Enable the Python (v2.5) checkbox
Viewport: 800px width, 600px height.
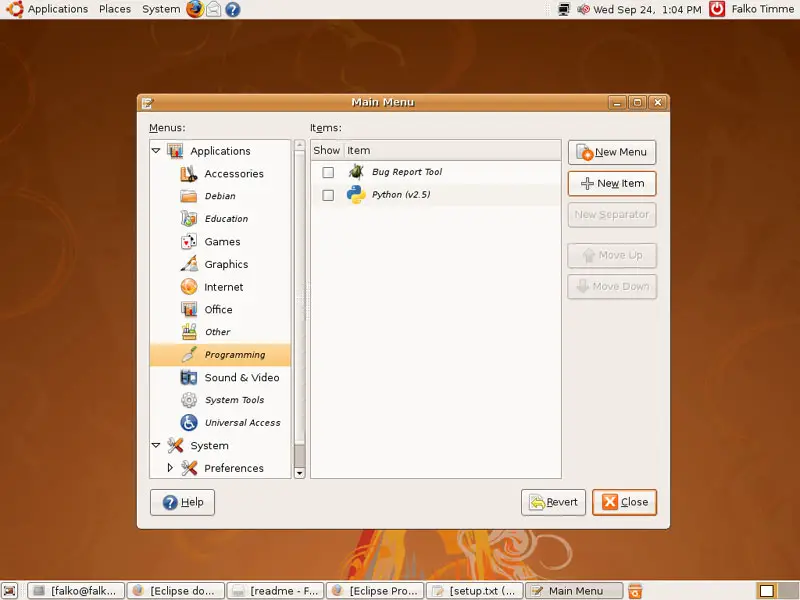(328, 195)
